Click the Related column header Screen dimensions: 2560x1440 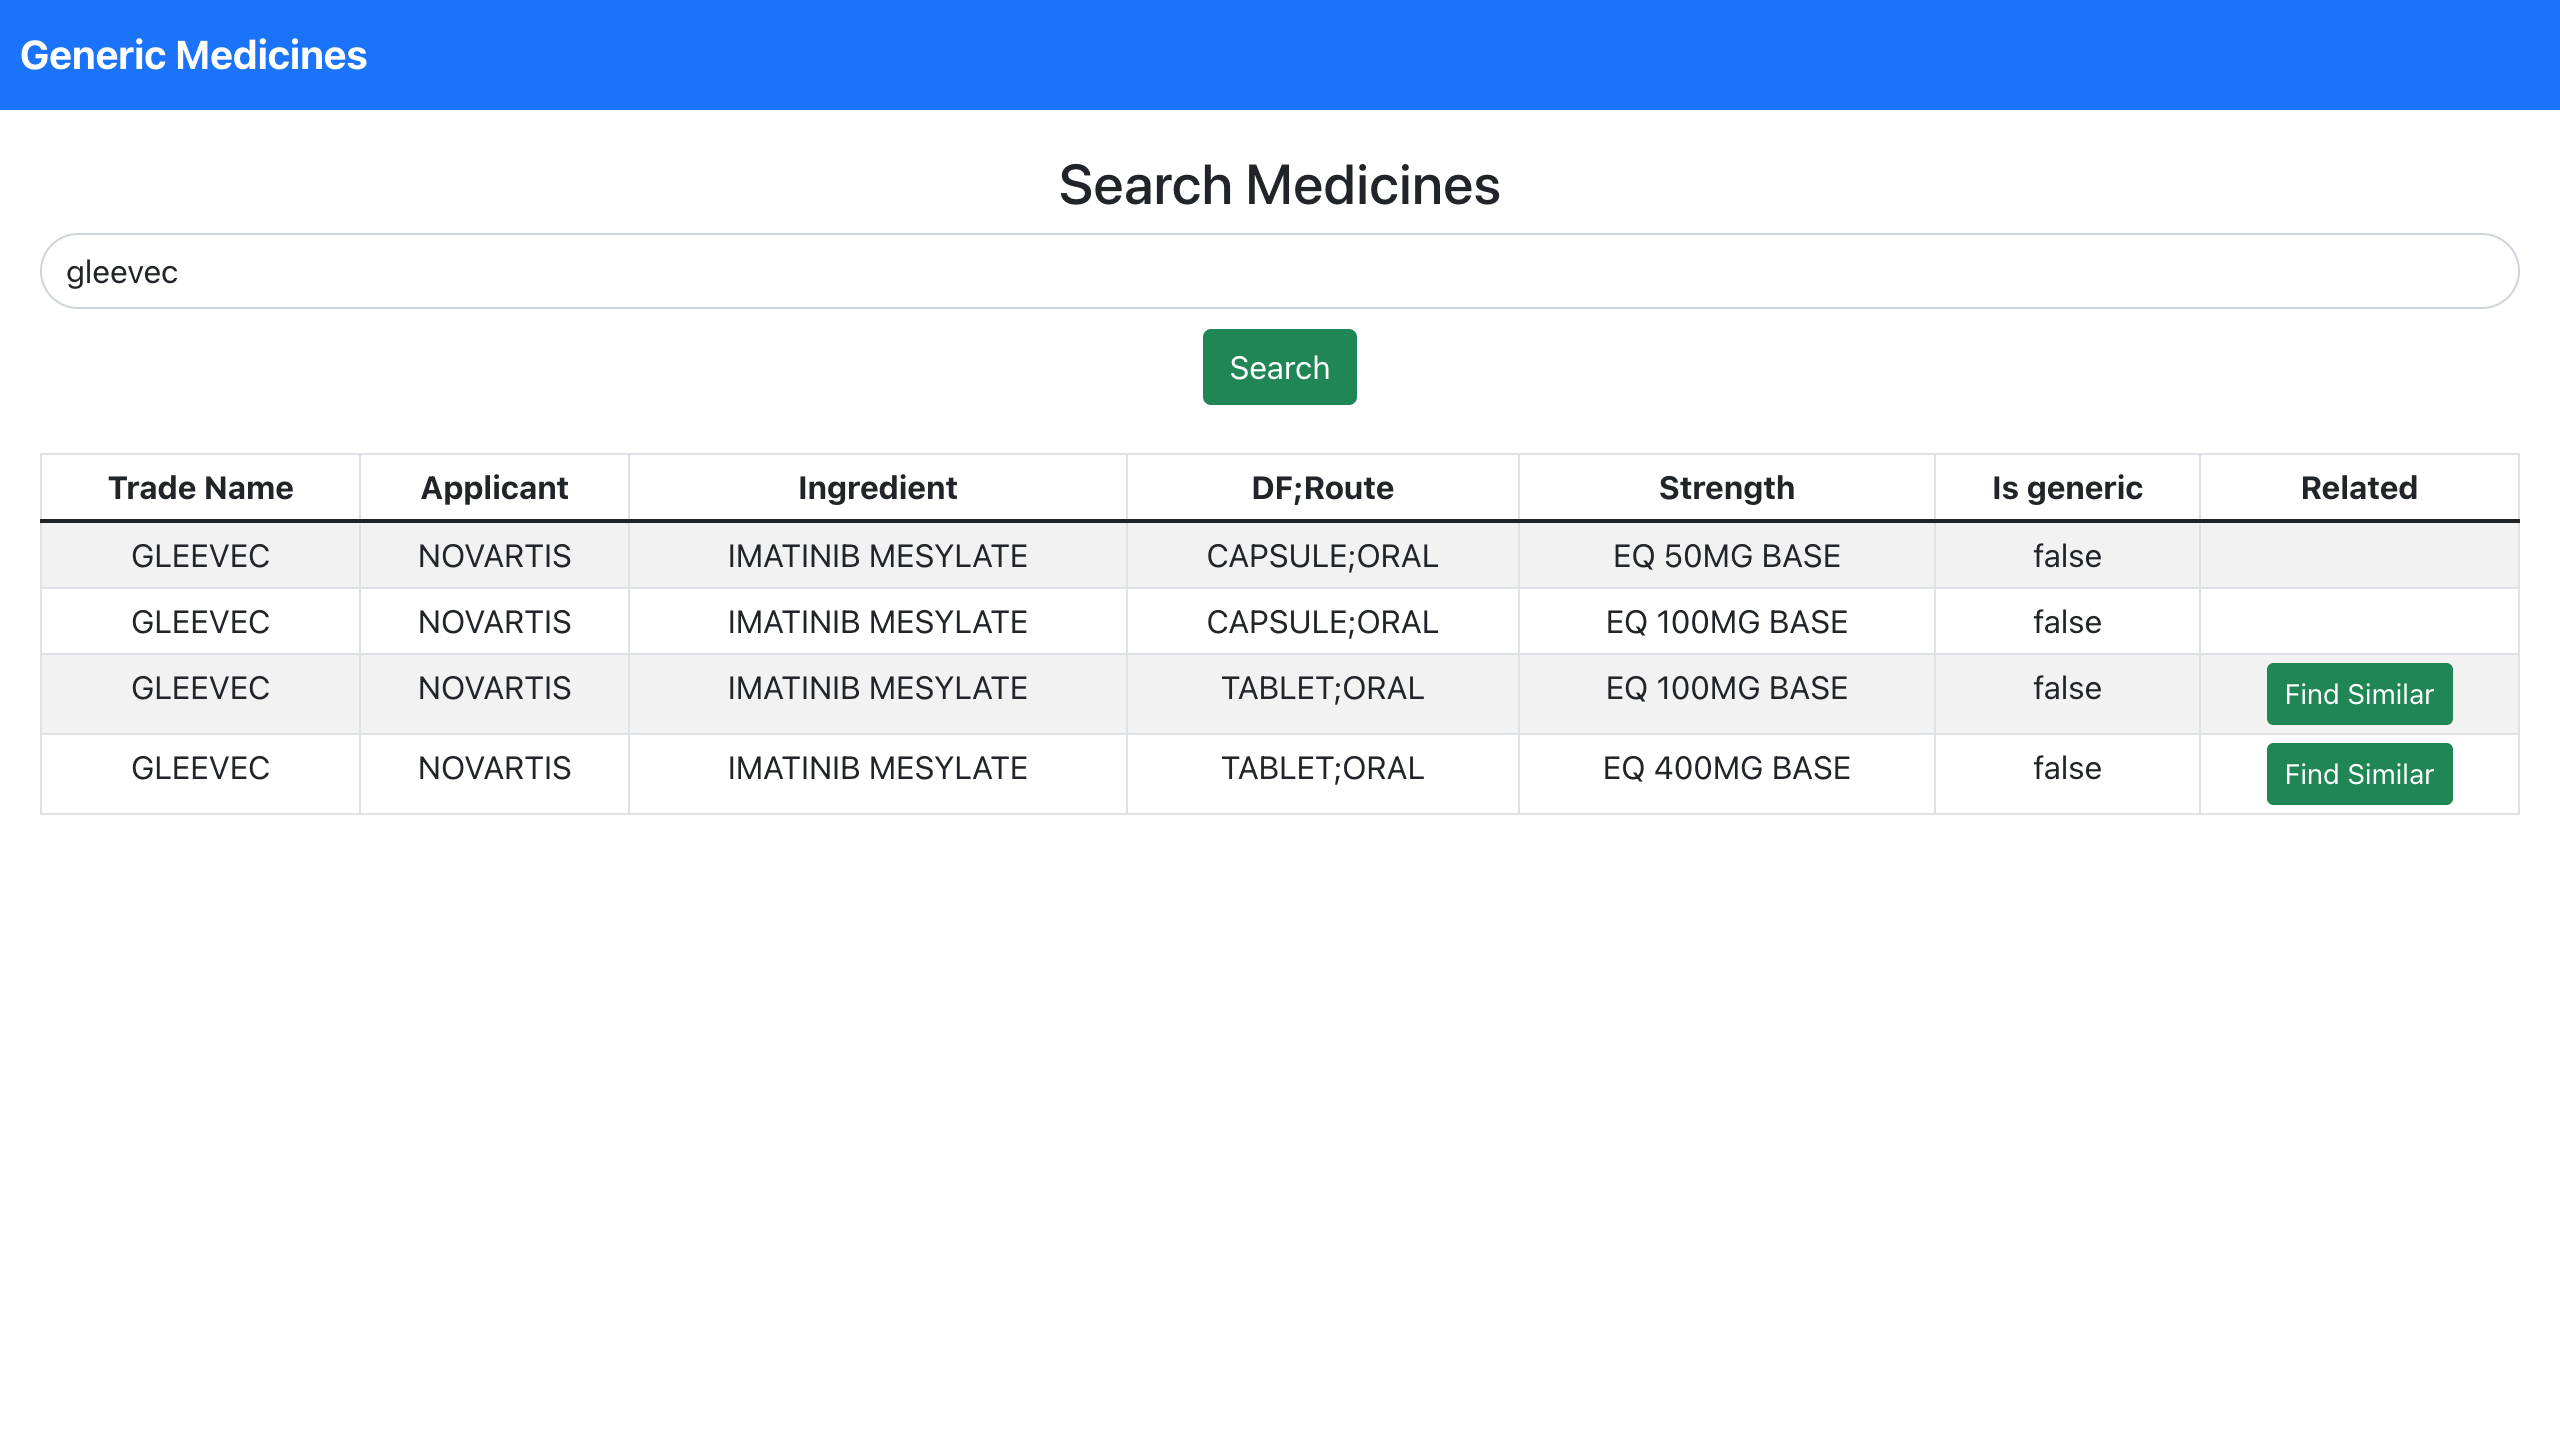click(2358, 488)
